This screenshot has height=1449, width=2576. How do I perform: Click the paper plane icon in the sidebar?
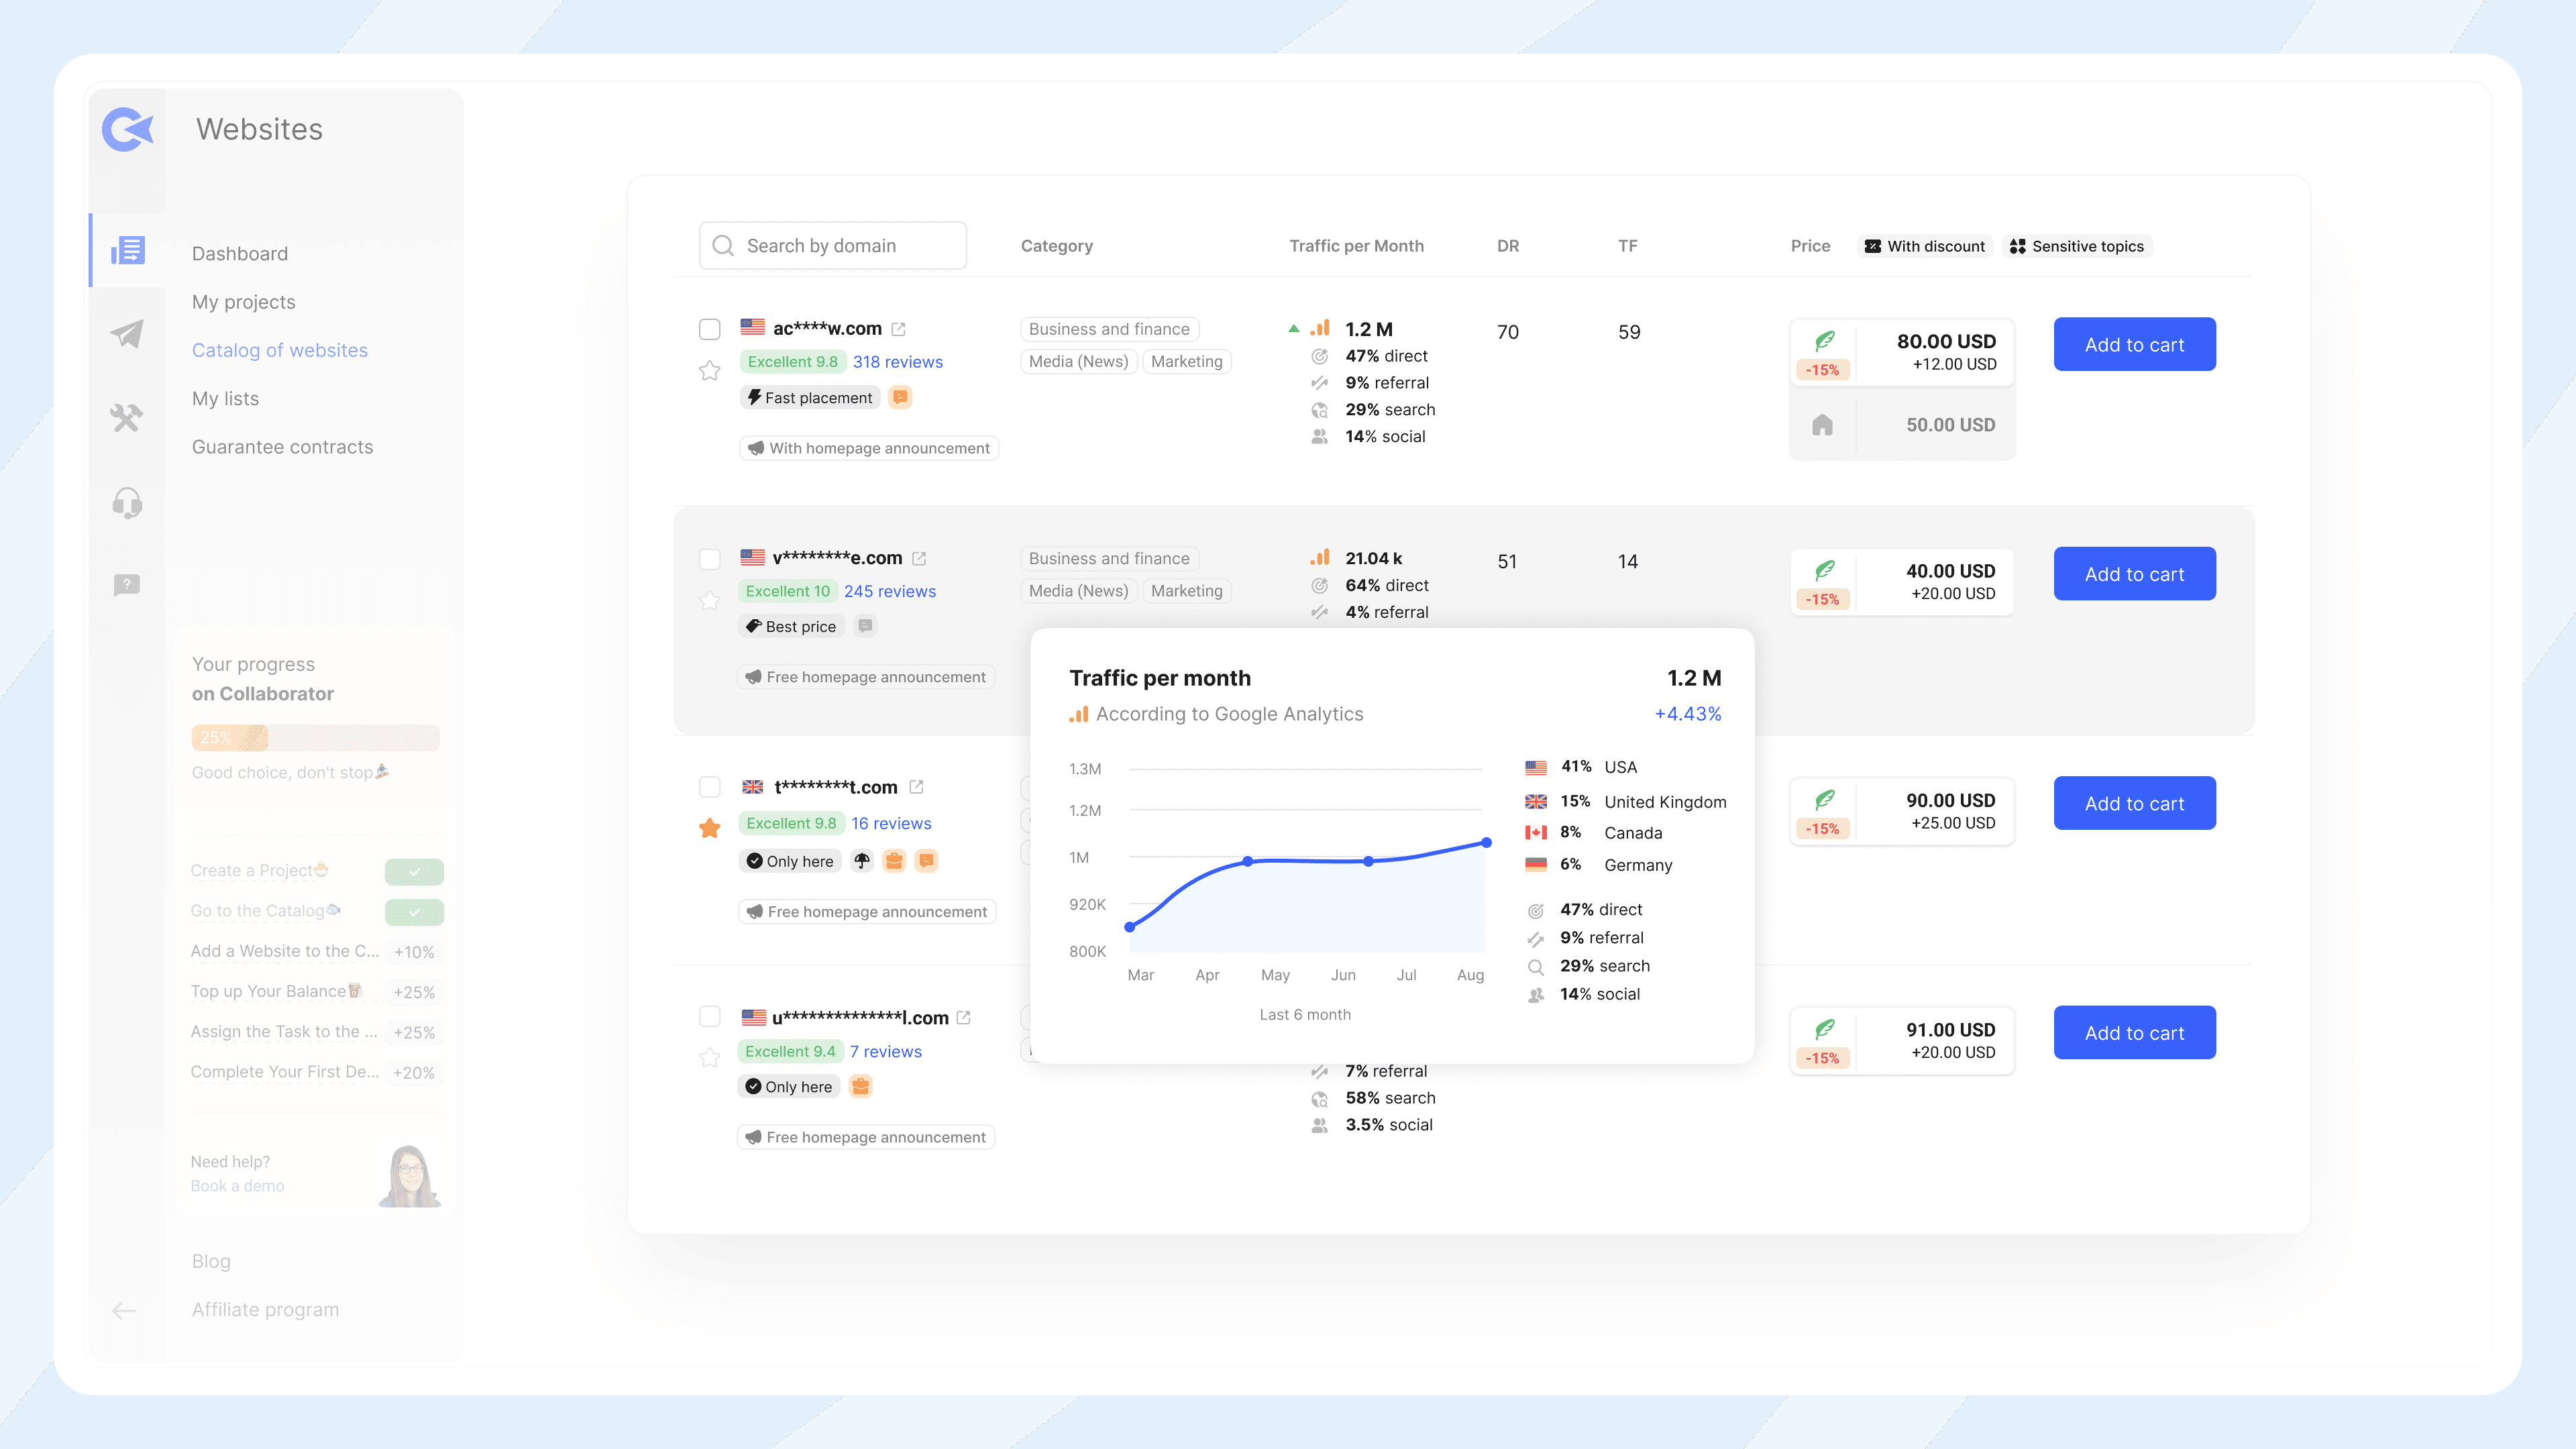[x=127, y=335]
